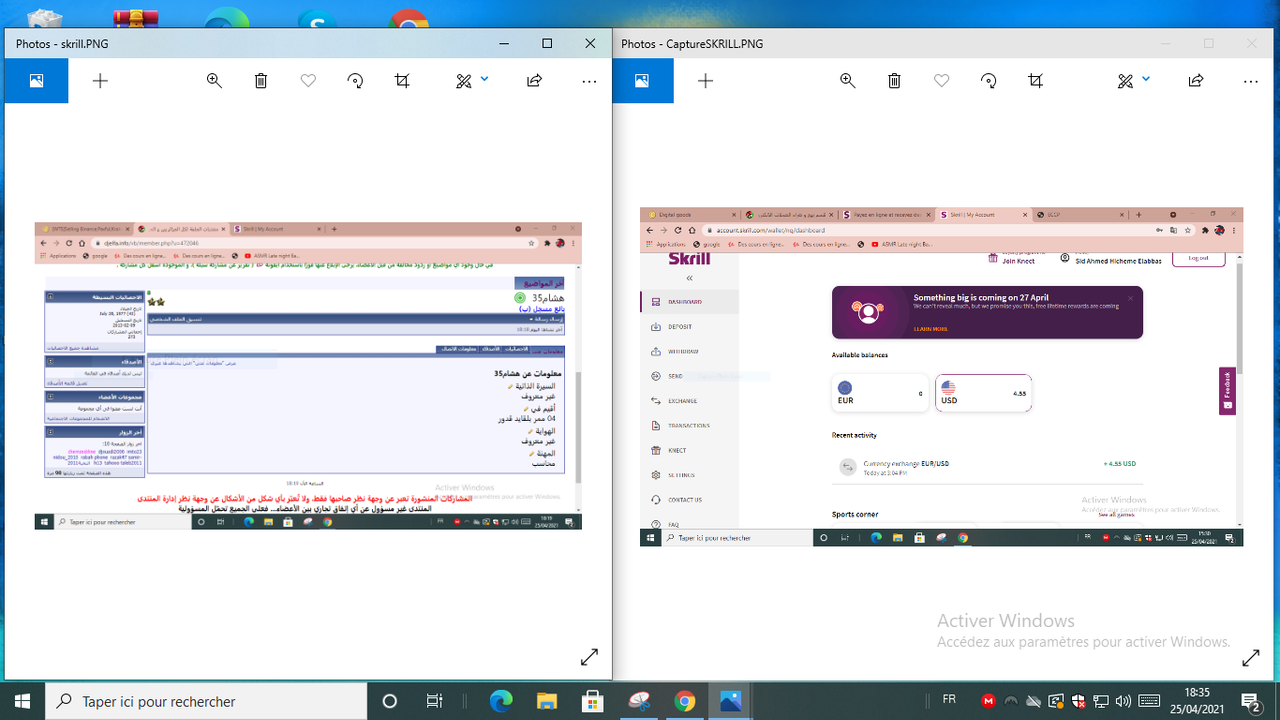
Task: Launch Microsoft Edge from the taskbar
Action: (x=501, y=701)
